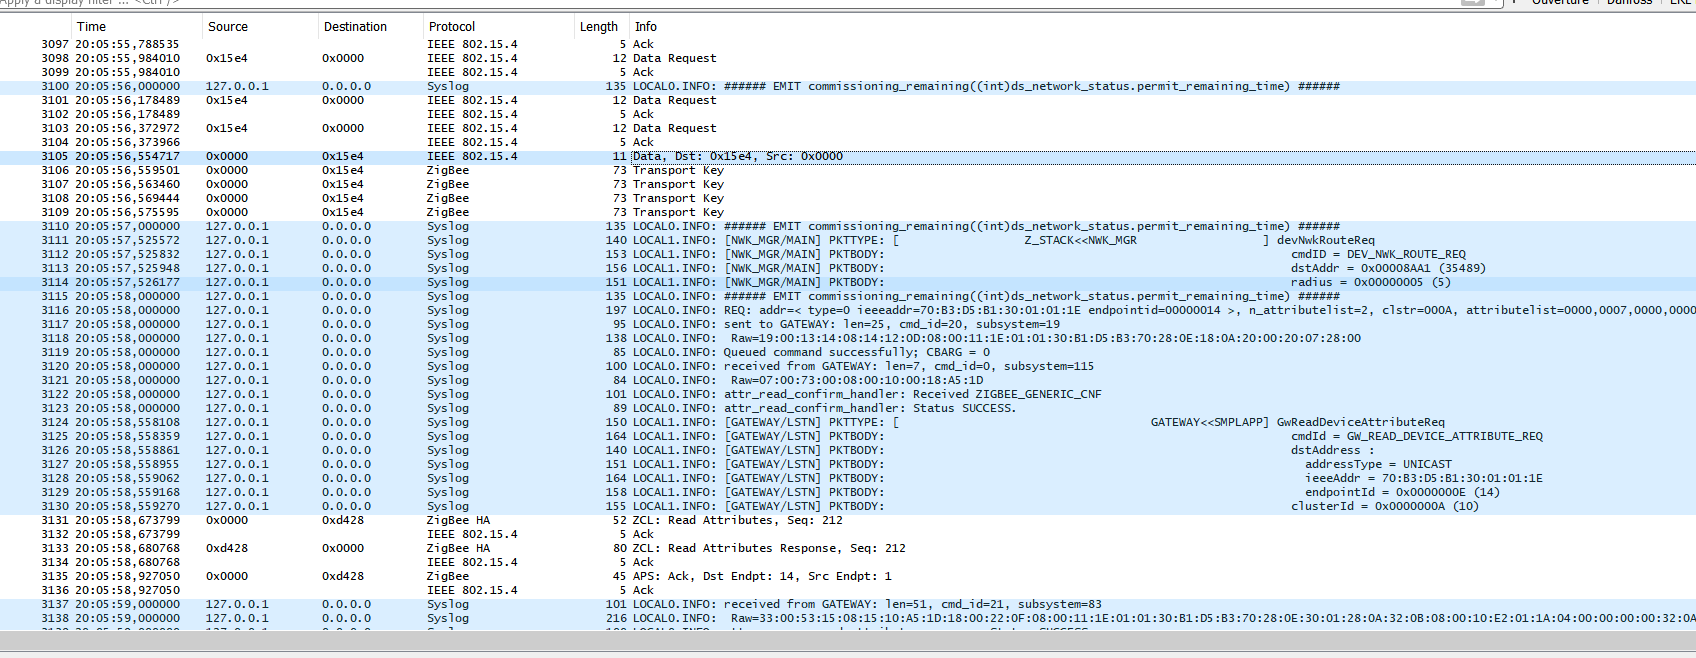Select Syslog packet 3100 commissioning_remaining

point(848,86)
